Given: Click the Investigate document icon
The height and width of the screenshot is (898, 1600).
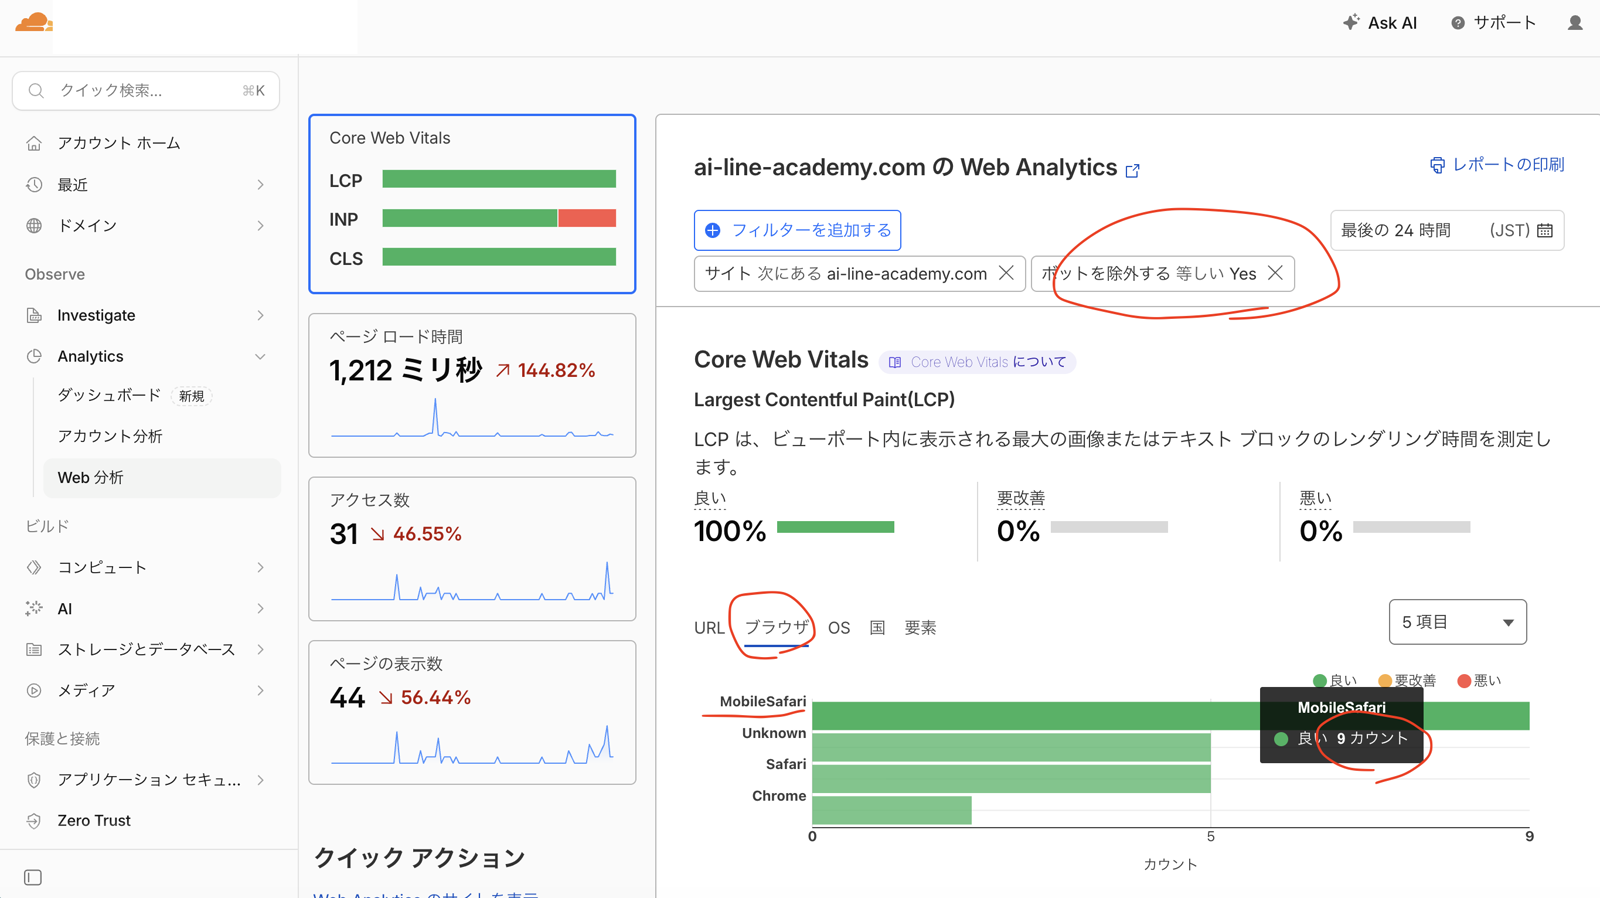Looking at the screenshot, I should 34,315.
